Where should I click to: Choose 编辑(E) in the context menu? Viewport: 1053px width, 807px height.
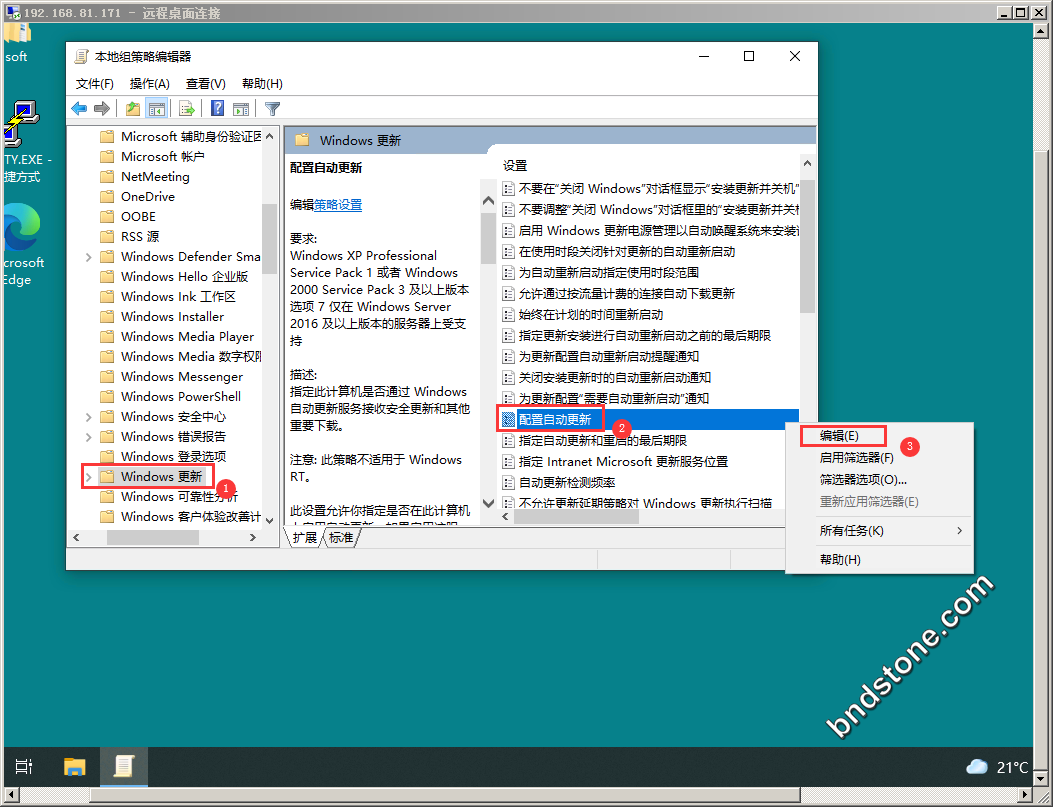point(840,436)
